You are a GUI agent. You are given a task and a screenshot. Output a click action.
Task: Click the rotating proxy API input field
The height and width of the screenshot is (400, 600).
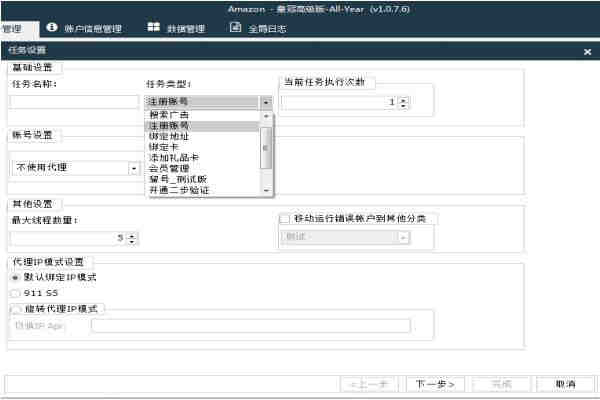pos(251,326)
